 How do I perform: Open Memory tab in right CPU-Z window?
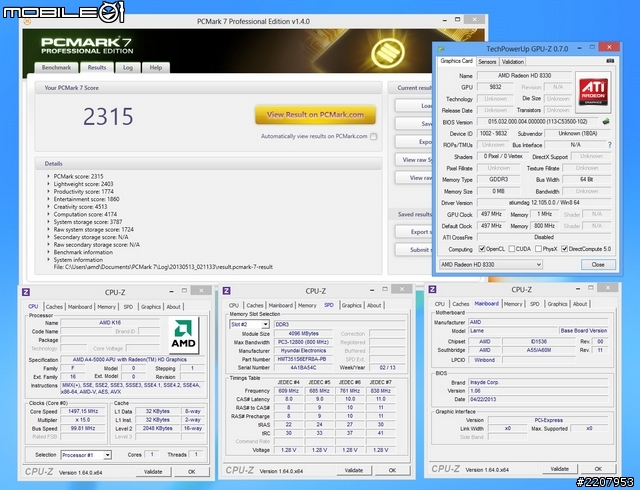click(x=513, y=304)
